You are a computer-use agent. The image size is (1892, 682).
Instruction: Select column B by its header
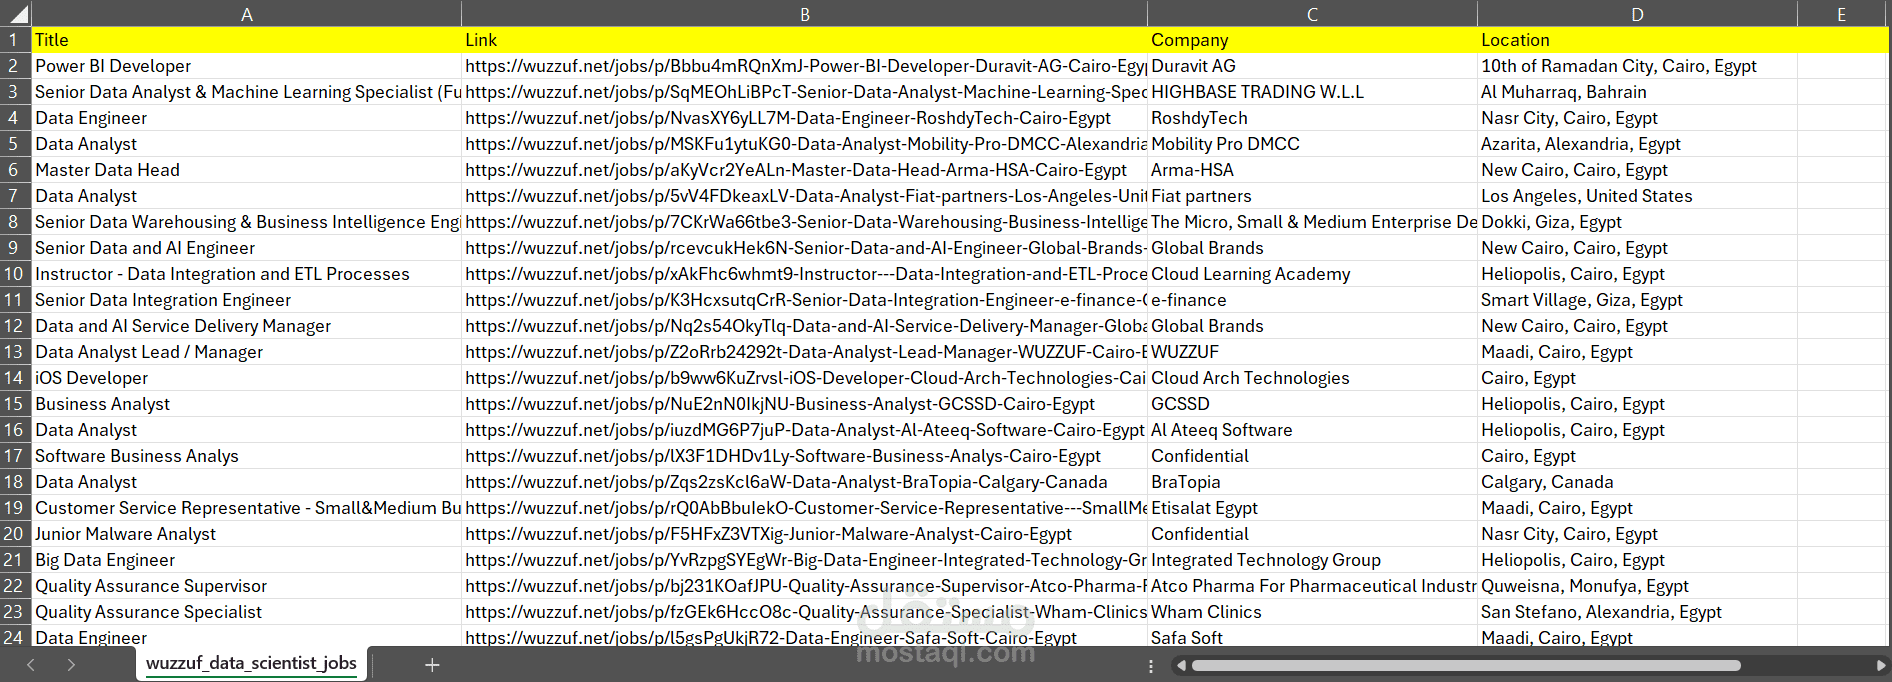click(x=805, y=14)
